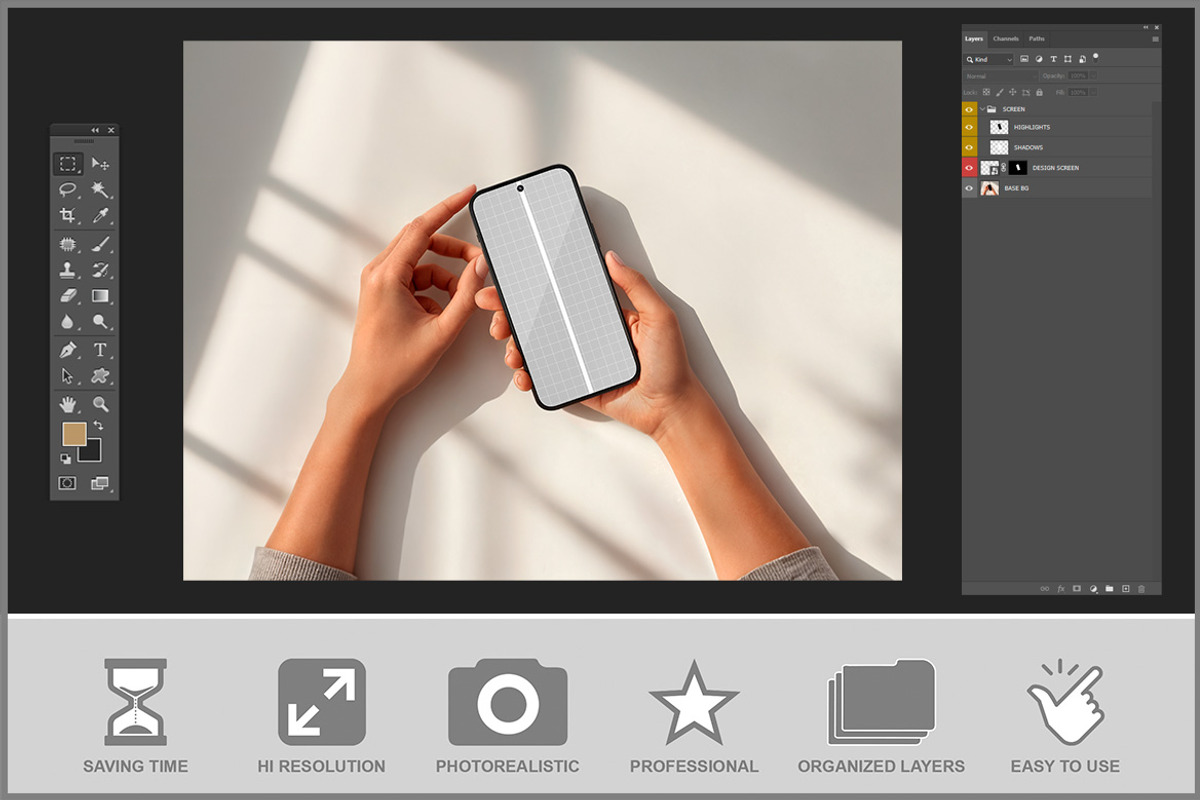The height and width of the screenshot is (800, 1200).
Task: Select the Lasso tool
Action: pyautogui.click(x=68, y=190)
